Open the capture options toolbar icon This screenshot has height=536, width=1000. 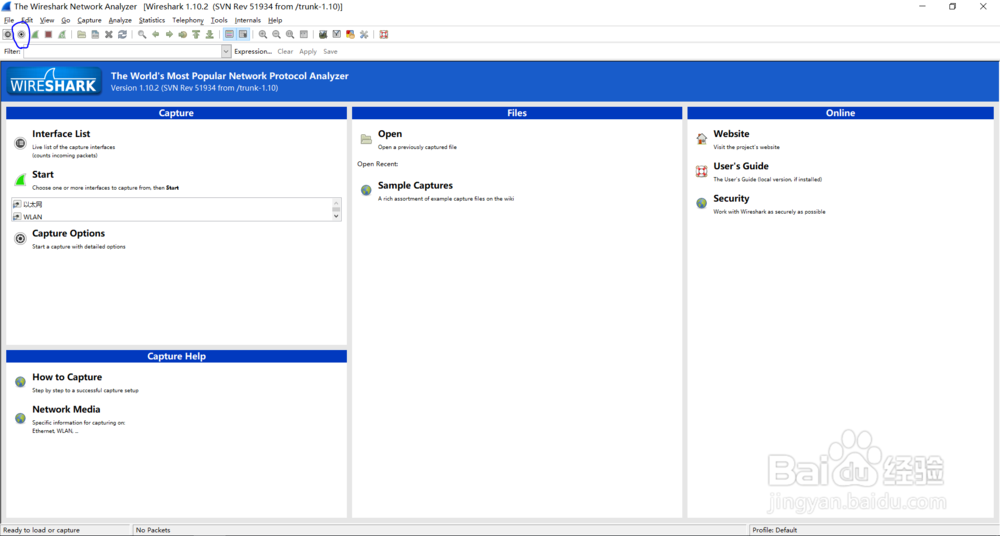21,34
